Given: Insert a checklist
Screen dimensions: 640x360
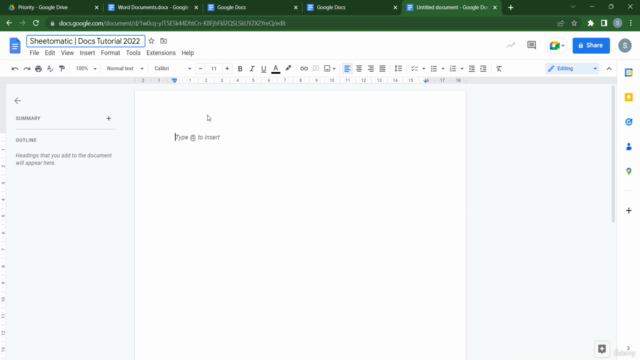Looking at the screenshot, I should pos(414,69).
